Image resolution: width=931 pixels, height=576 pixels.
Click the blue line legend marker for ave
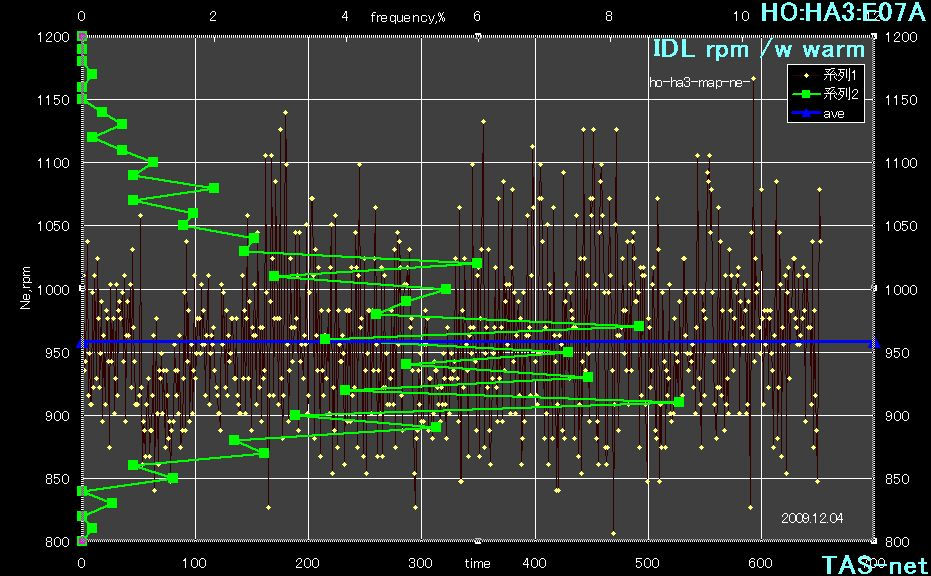click(806, 113)
